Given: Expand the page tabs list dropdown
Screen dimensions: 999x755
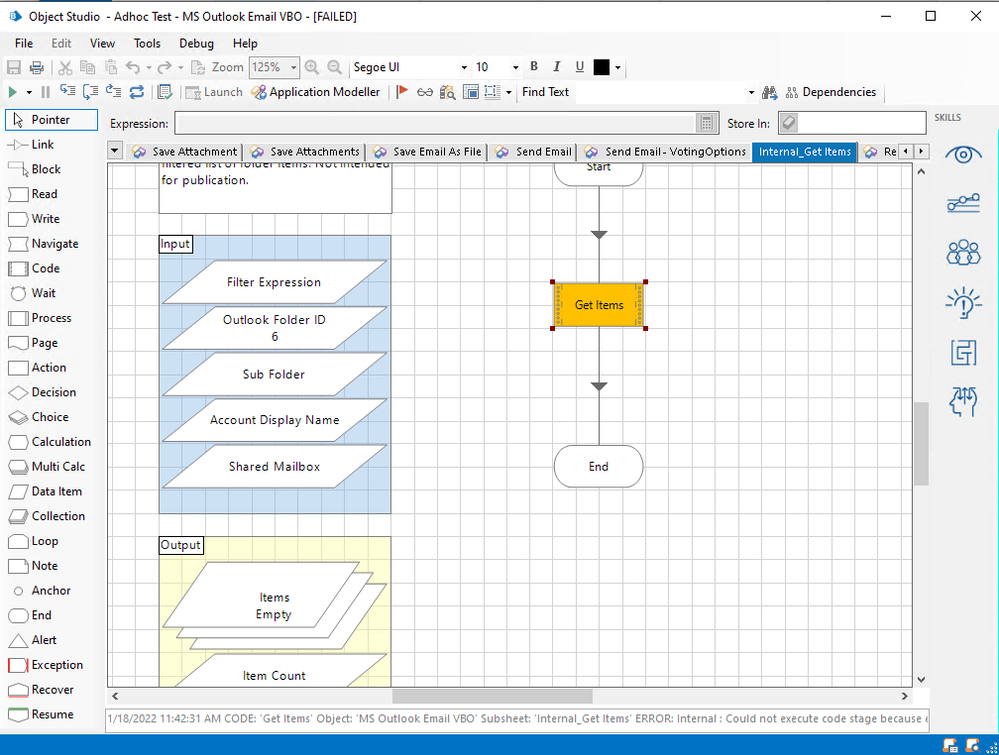Looking at the screenshot, I should [x=114, y=151].
